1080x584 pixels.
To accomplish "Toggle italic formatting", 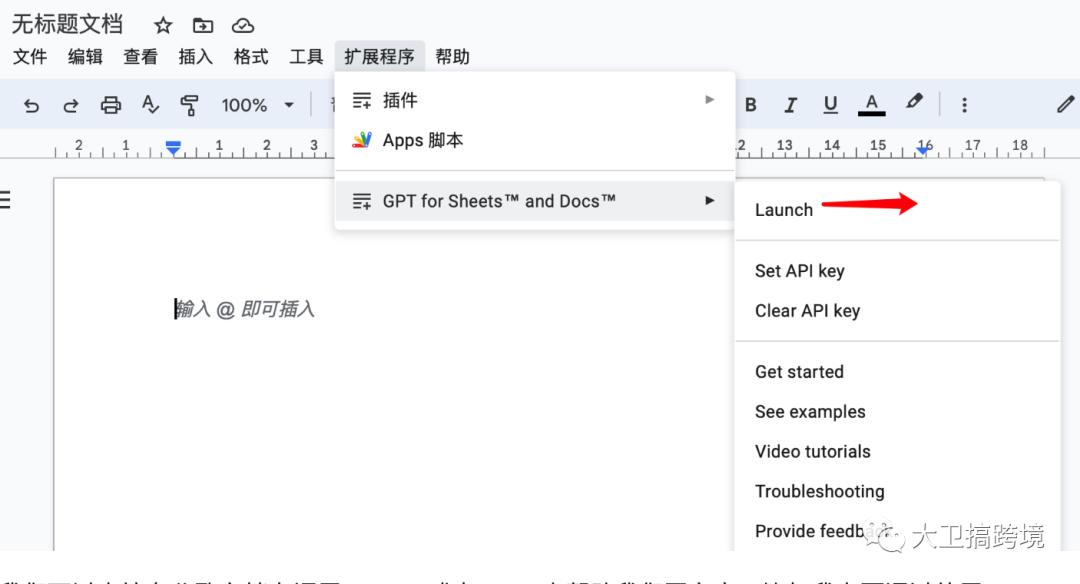I will click(790, 105).
